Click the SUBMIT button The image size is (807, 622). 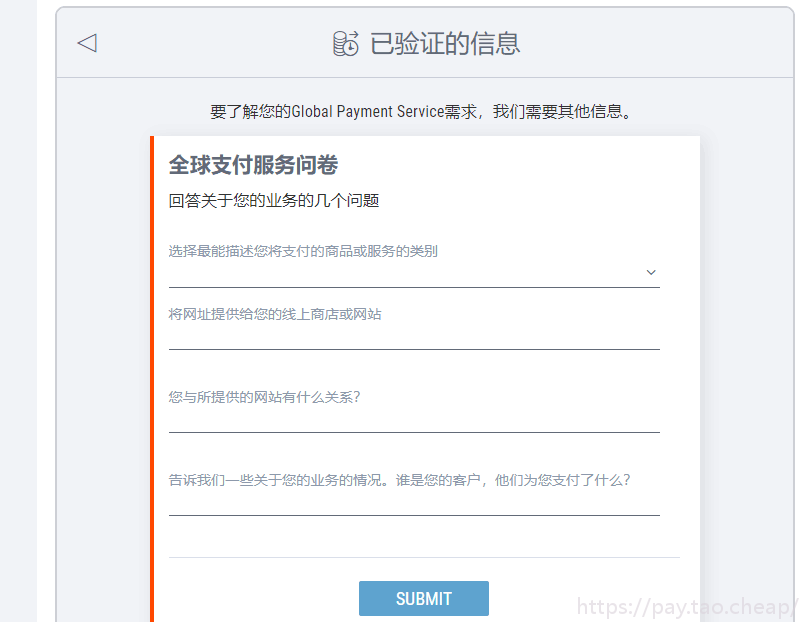[423, 598]
